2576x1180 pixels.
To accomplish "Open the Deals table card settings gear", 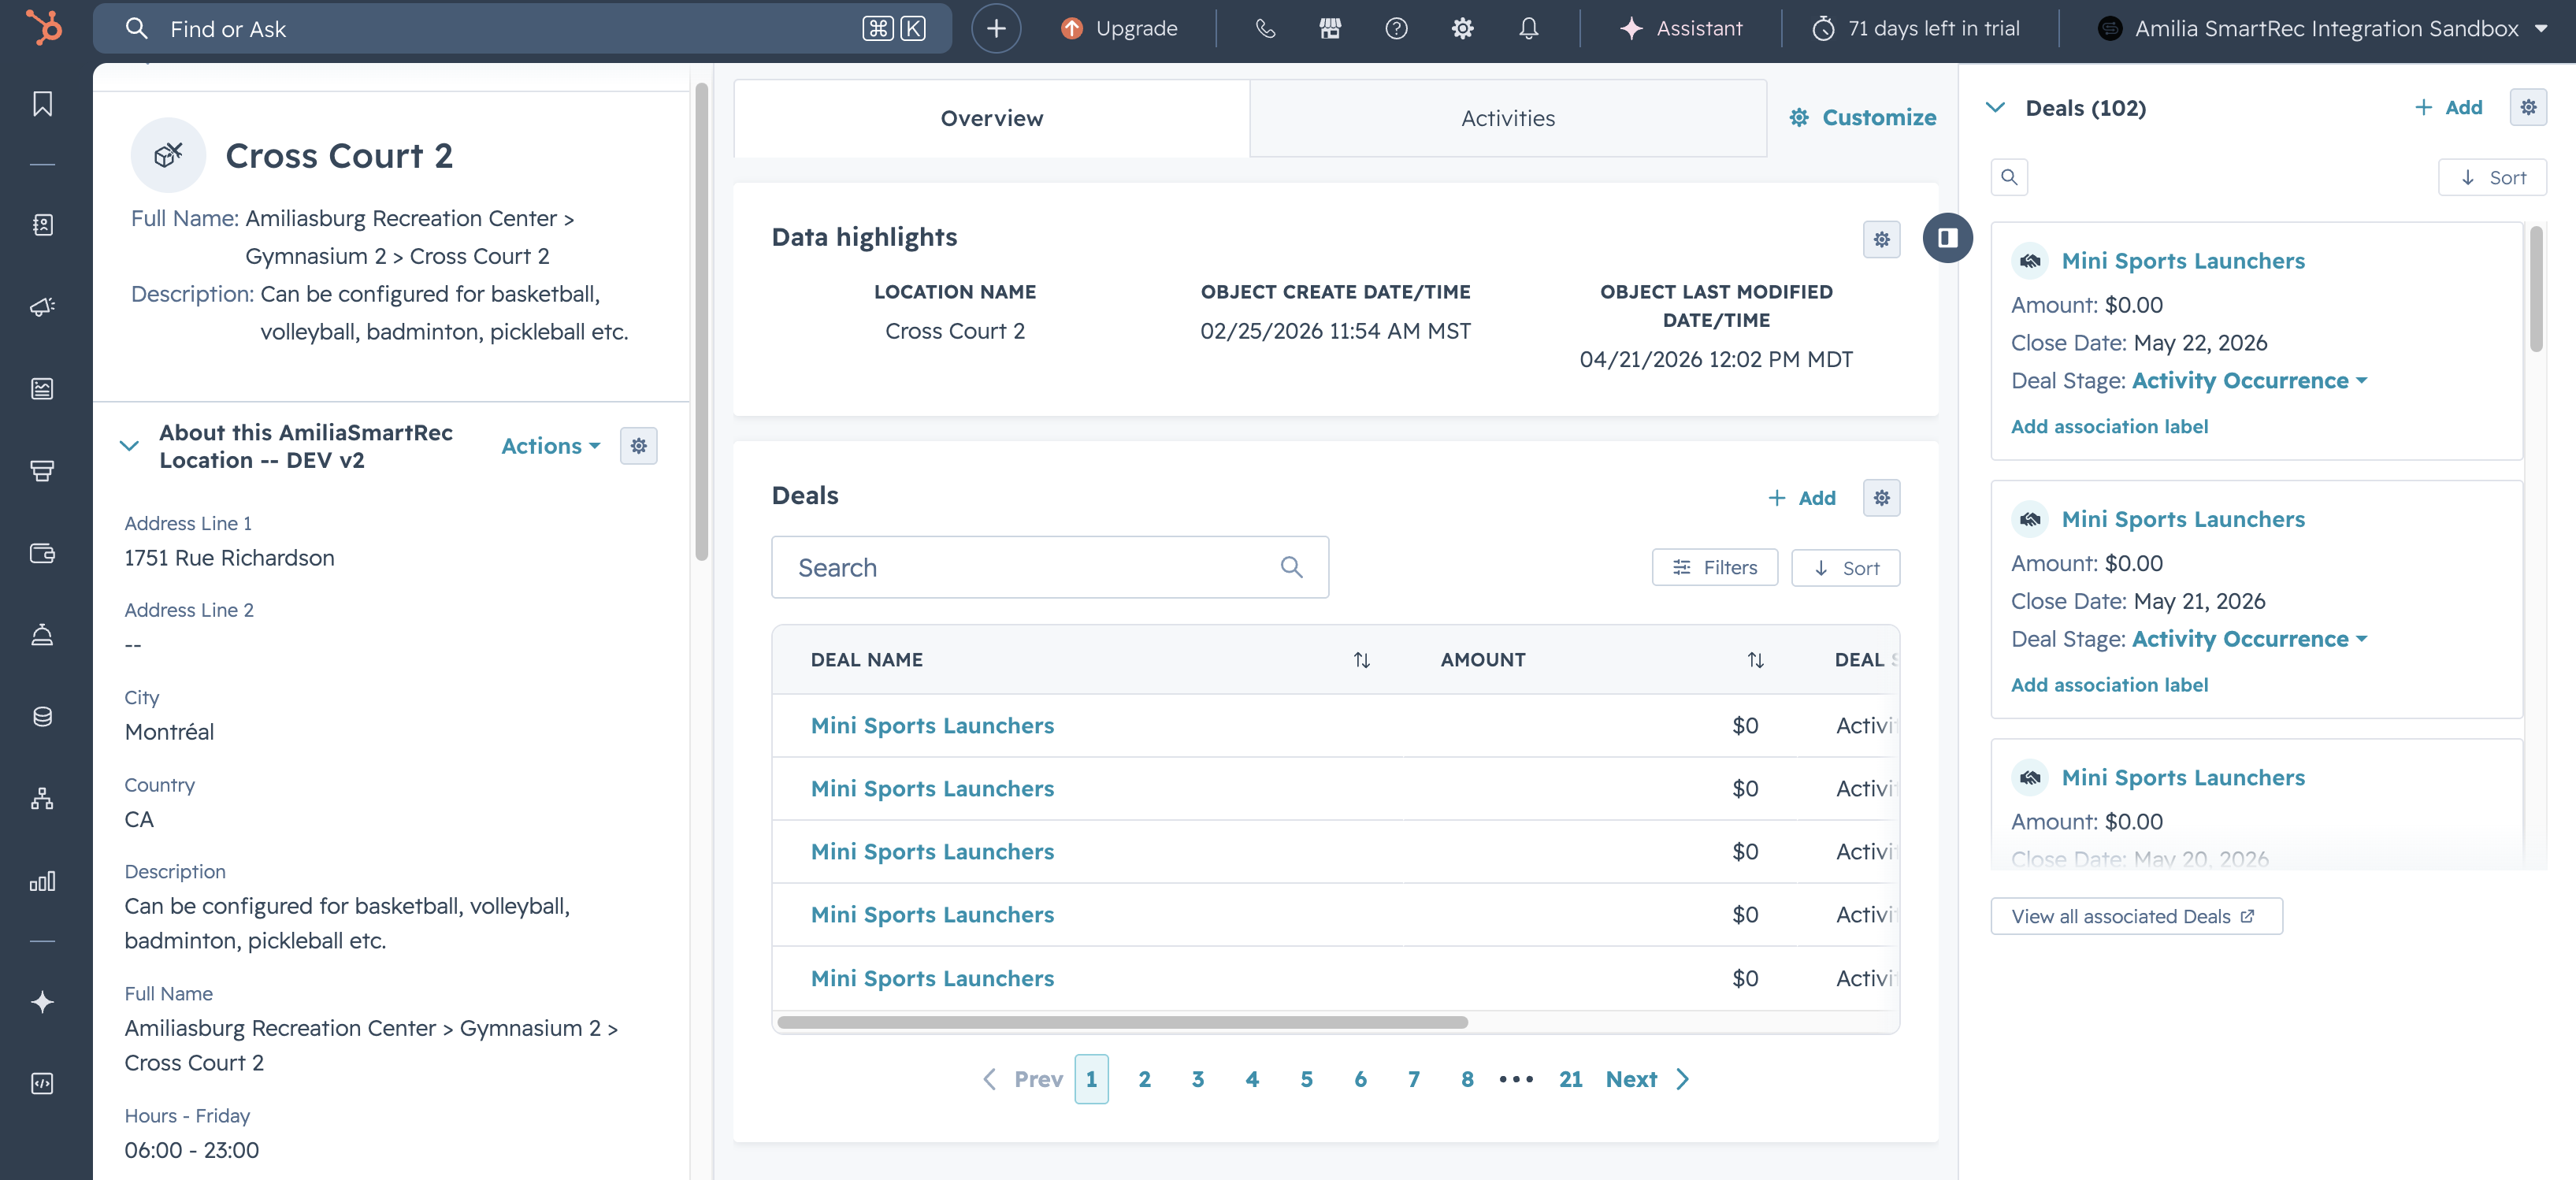I will pos(1881,498).
